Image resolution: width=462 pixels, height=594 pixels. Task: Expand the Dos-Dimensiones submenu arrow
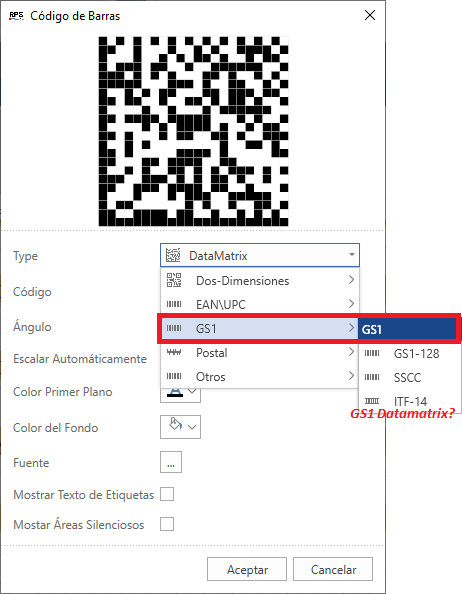click(x=351, y=280)
